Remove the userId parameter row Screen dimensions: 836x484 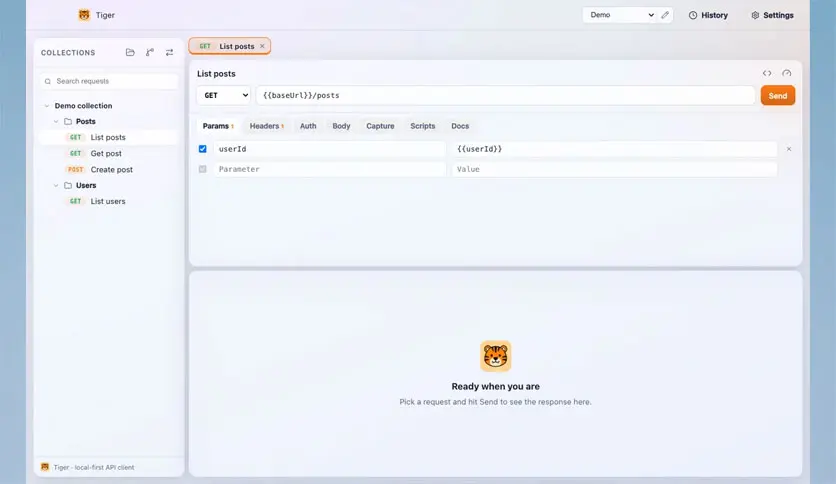789,149
